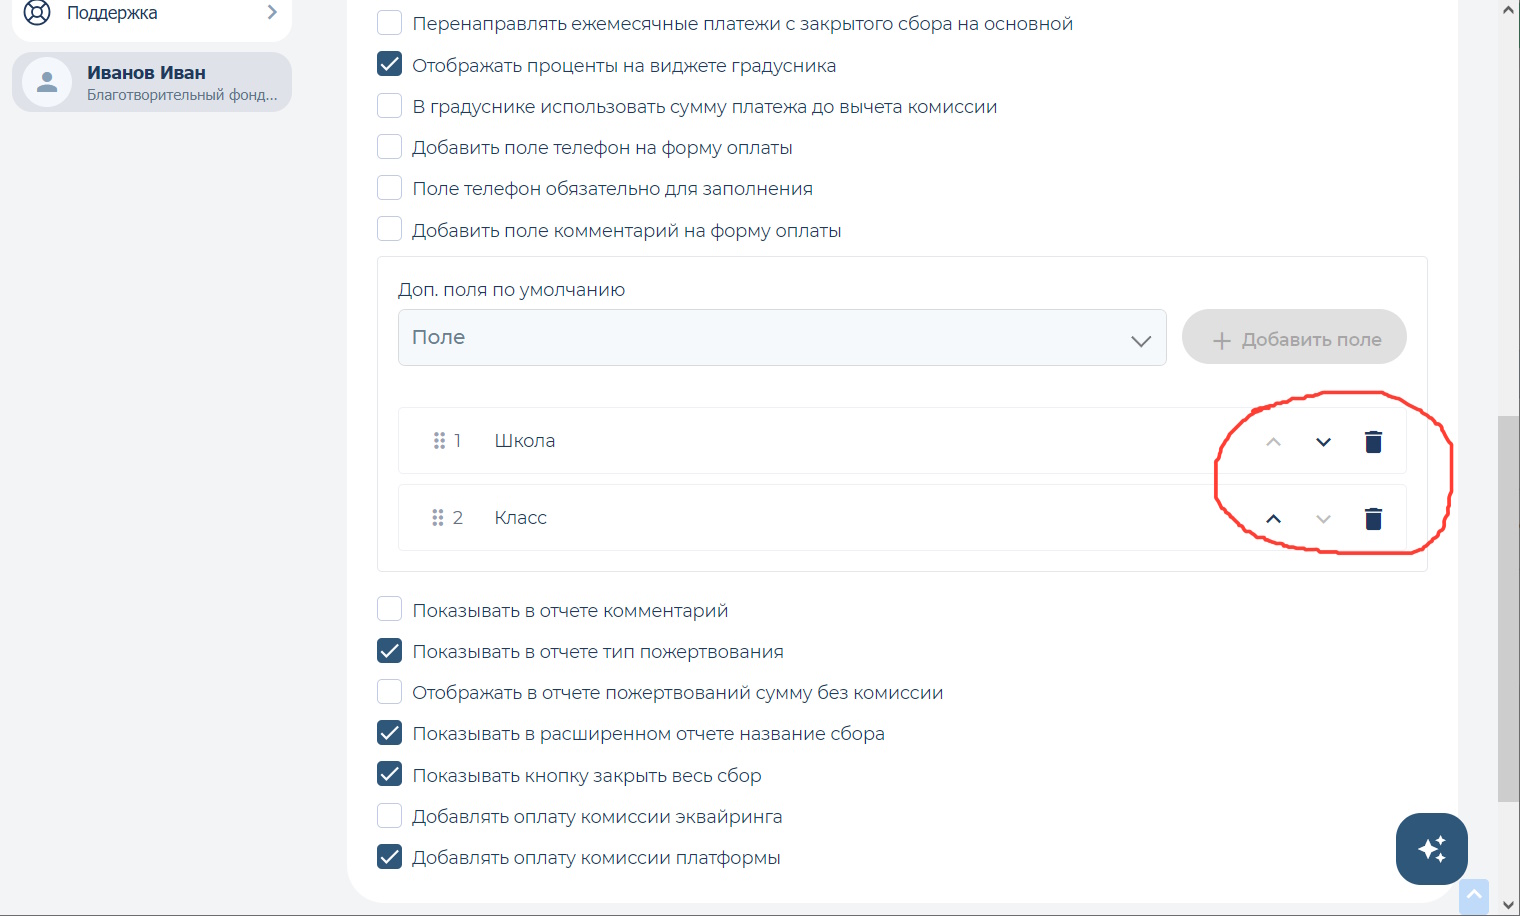Move Школа field down arrow
Viewport: 1520px width, 916px height.
1323,442
